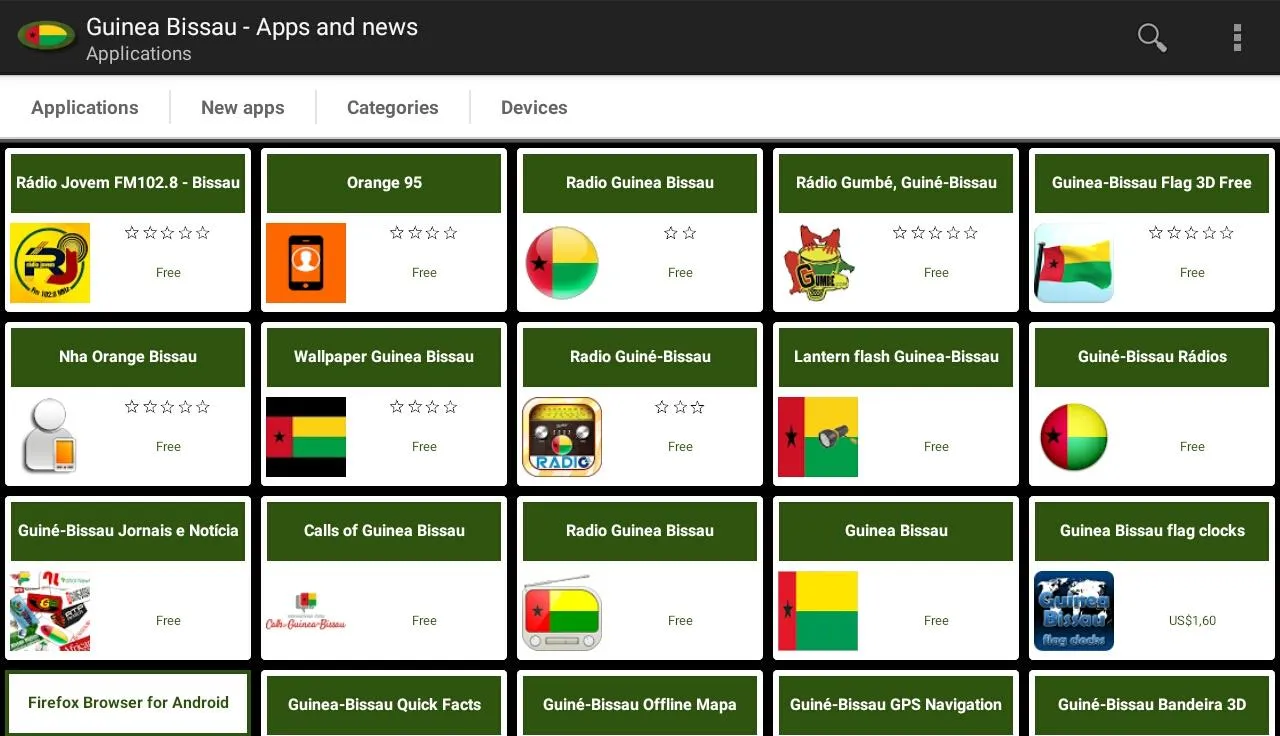Select the Guiné-Bissau Rádios title

(x=1152, y=357)
